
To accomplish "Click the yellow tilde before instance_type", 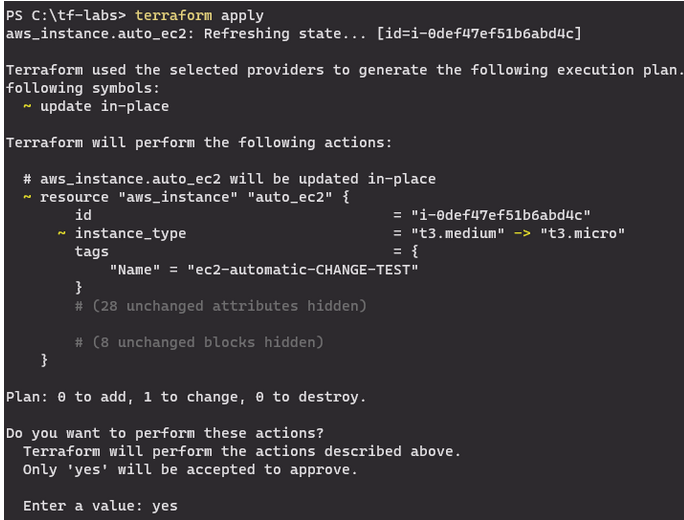I will coord(62,233).
